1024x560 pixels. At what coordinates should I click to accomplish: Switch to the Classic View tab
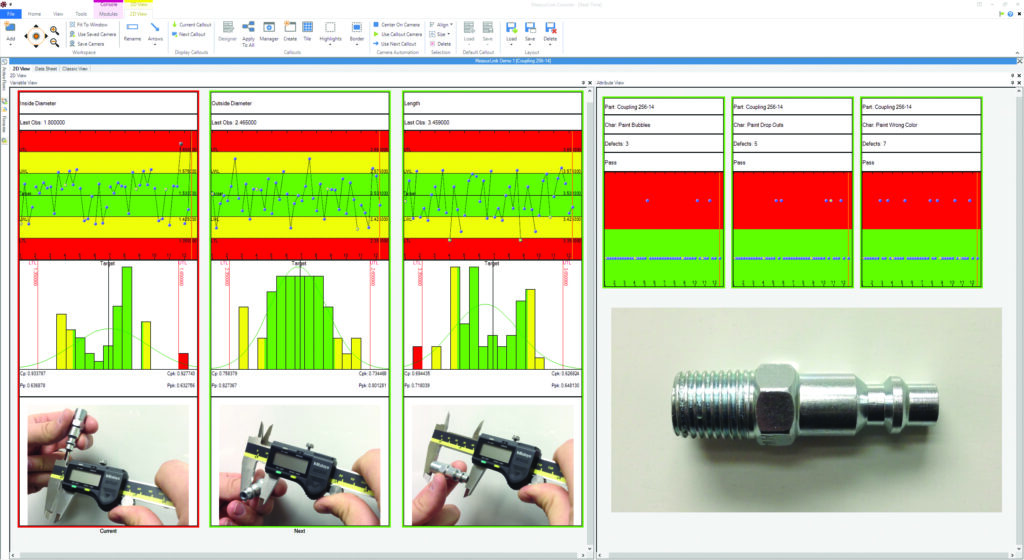point(74,69)
